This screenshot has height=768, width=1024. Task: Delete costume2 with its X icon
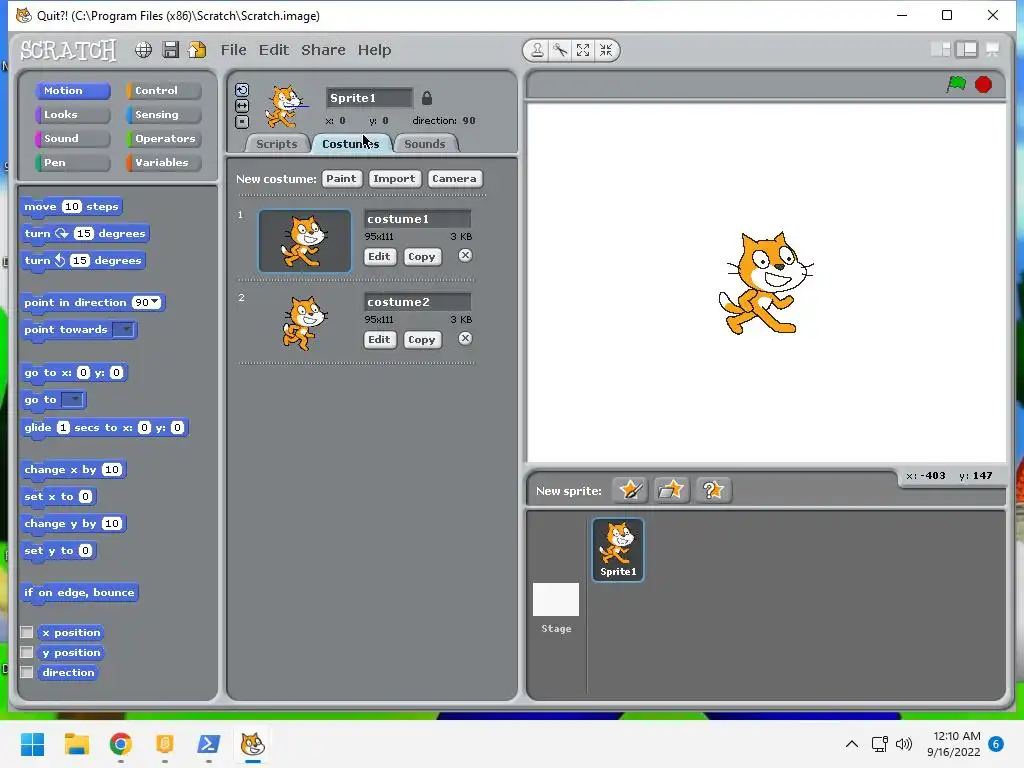[x=465, y=338]
